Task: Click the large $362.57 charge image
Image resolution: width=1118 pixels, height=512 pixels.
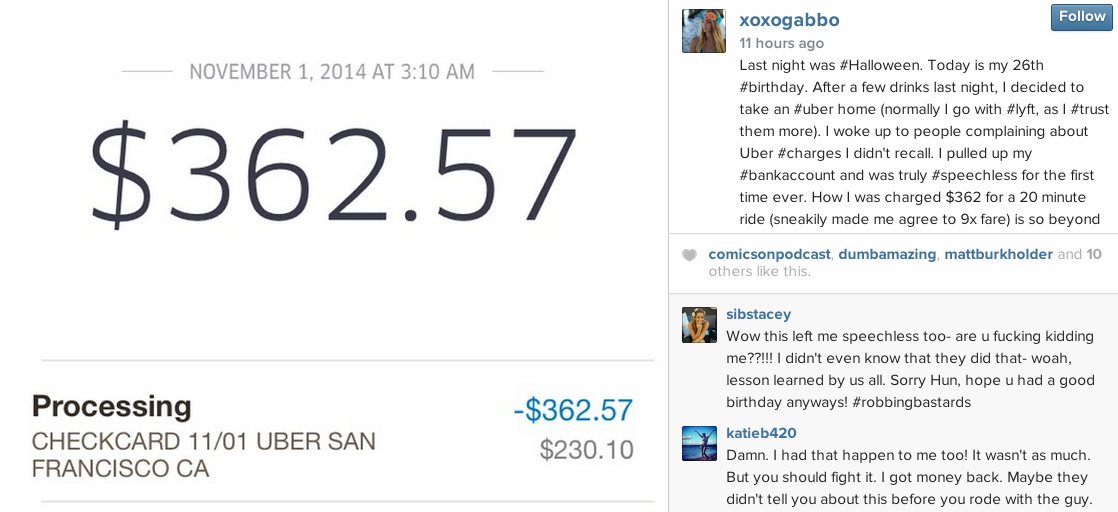Action: 332,175
